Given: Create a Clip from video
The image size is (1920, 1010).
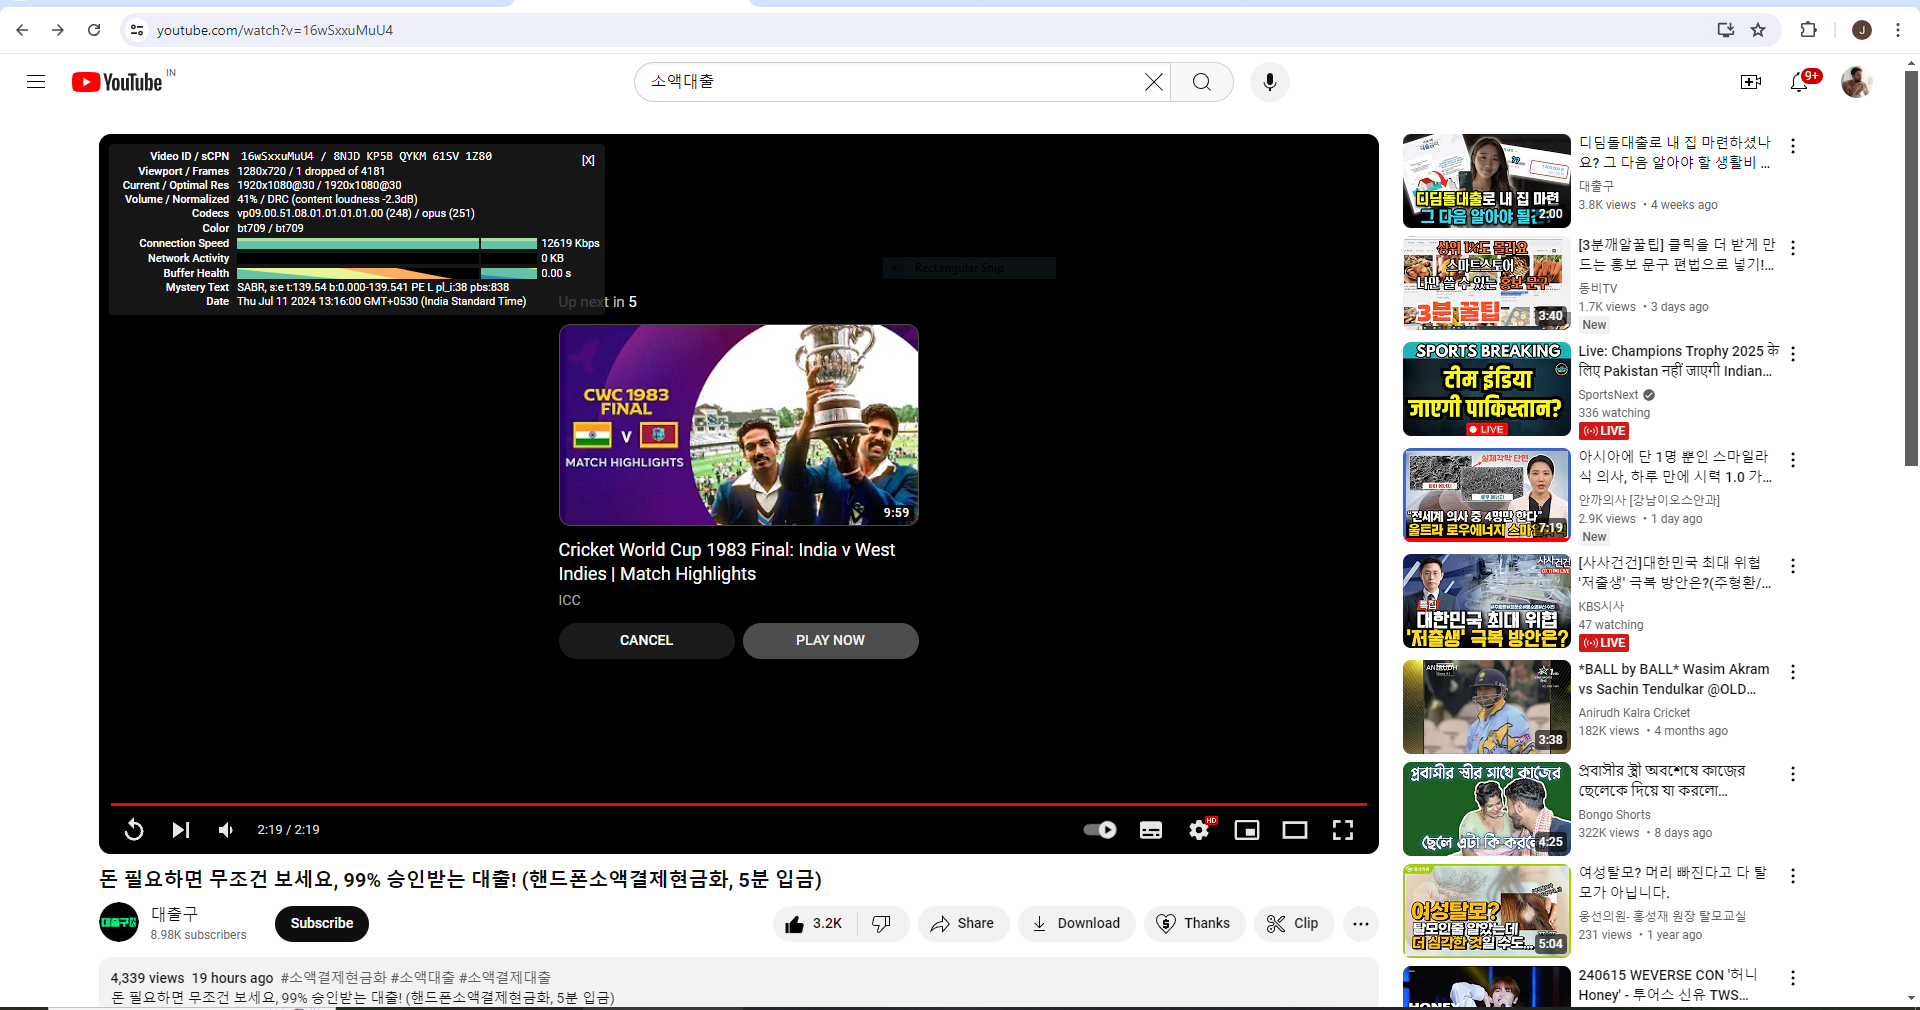Looking at the screenshot, I should (x=1293, y=924).
